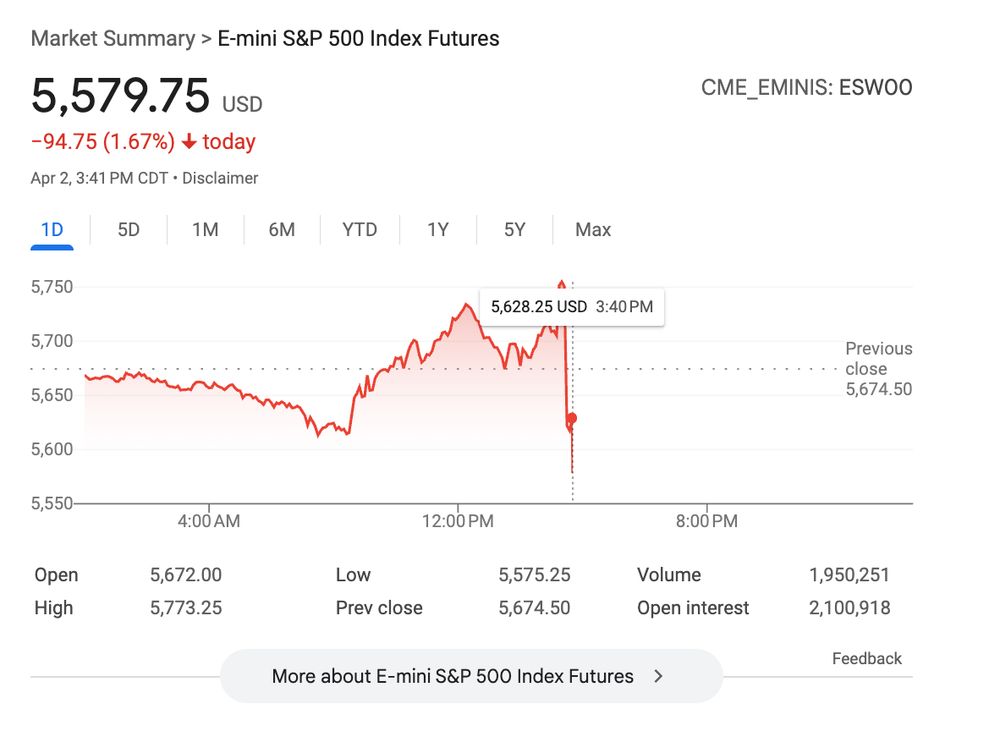Select the YTD chart tab
The height and width of the screenshot is (748, 1000).
click(x=360, y=230)
